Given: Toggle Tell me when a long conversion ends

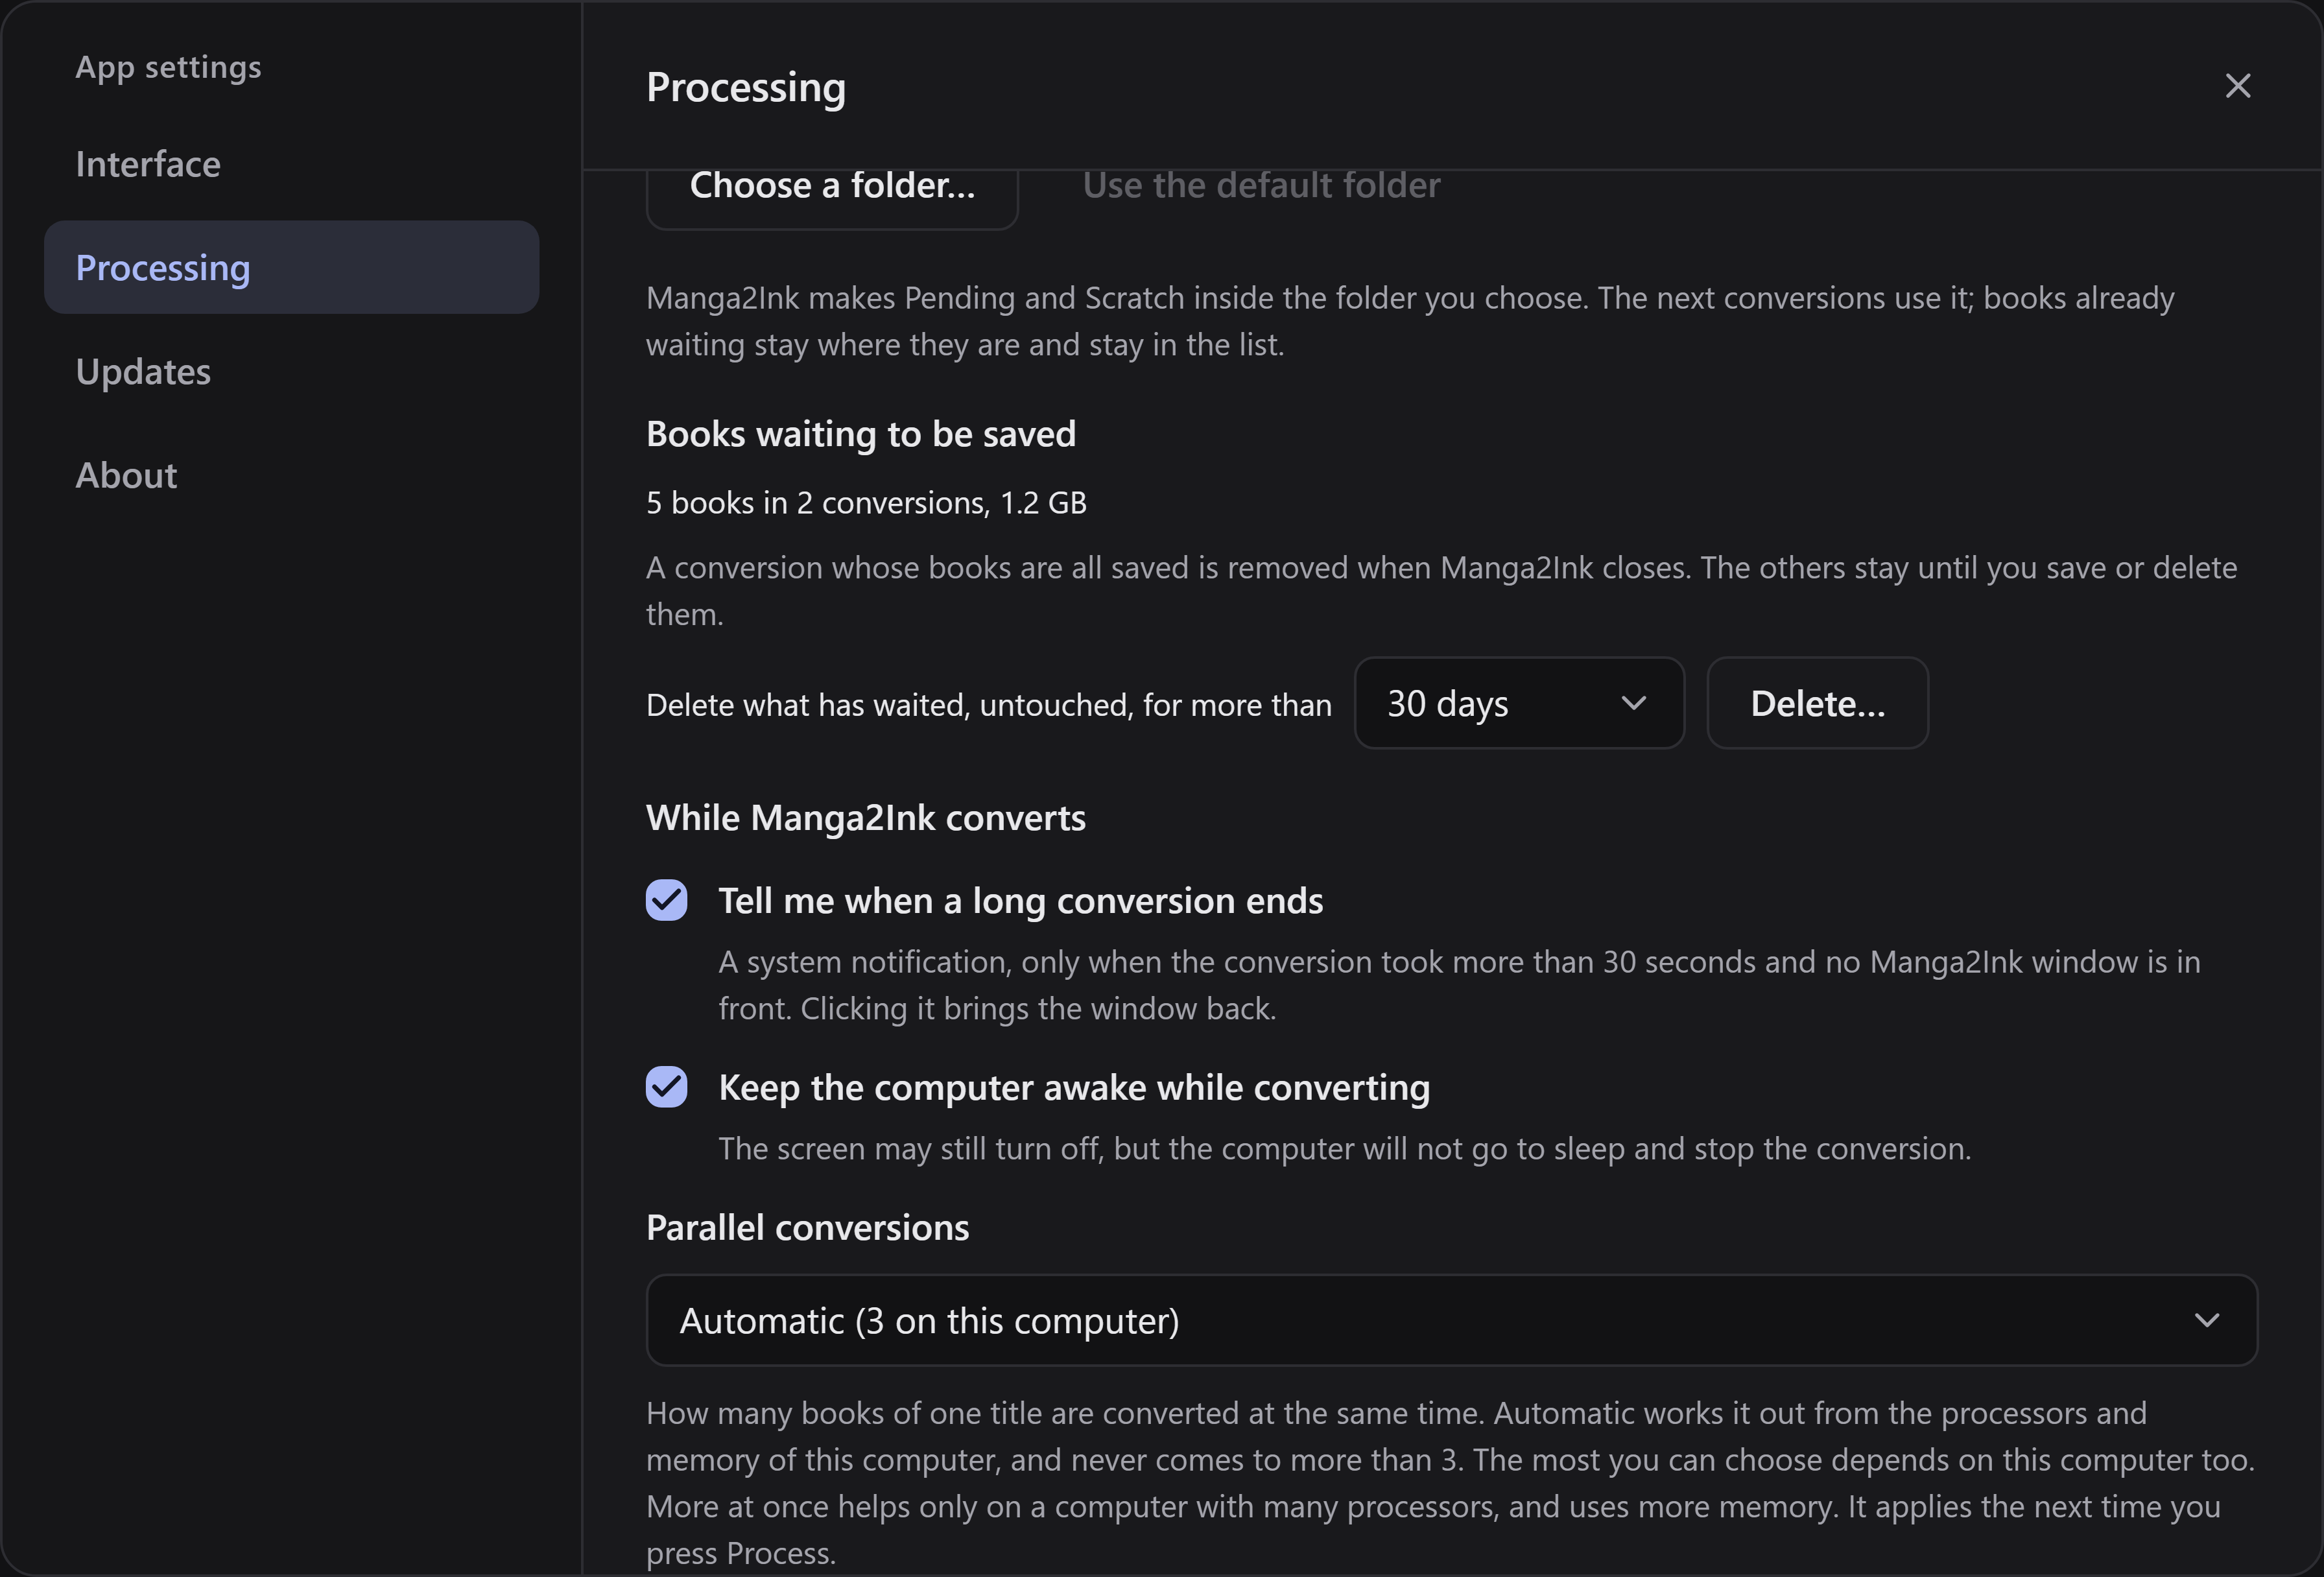Looking at the screenshot, I should (x=667, y=900).
